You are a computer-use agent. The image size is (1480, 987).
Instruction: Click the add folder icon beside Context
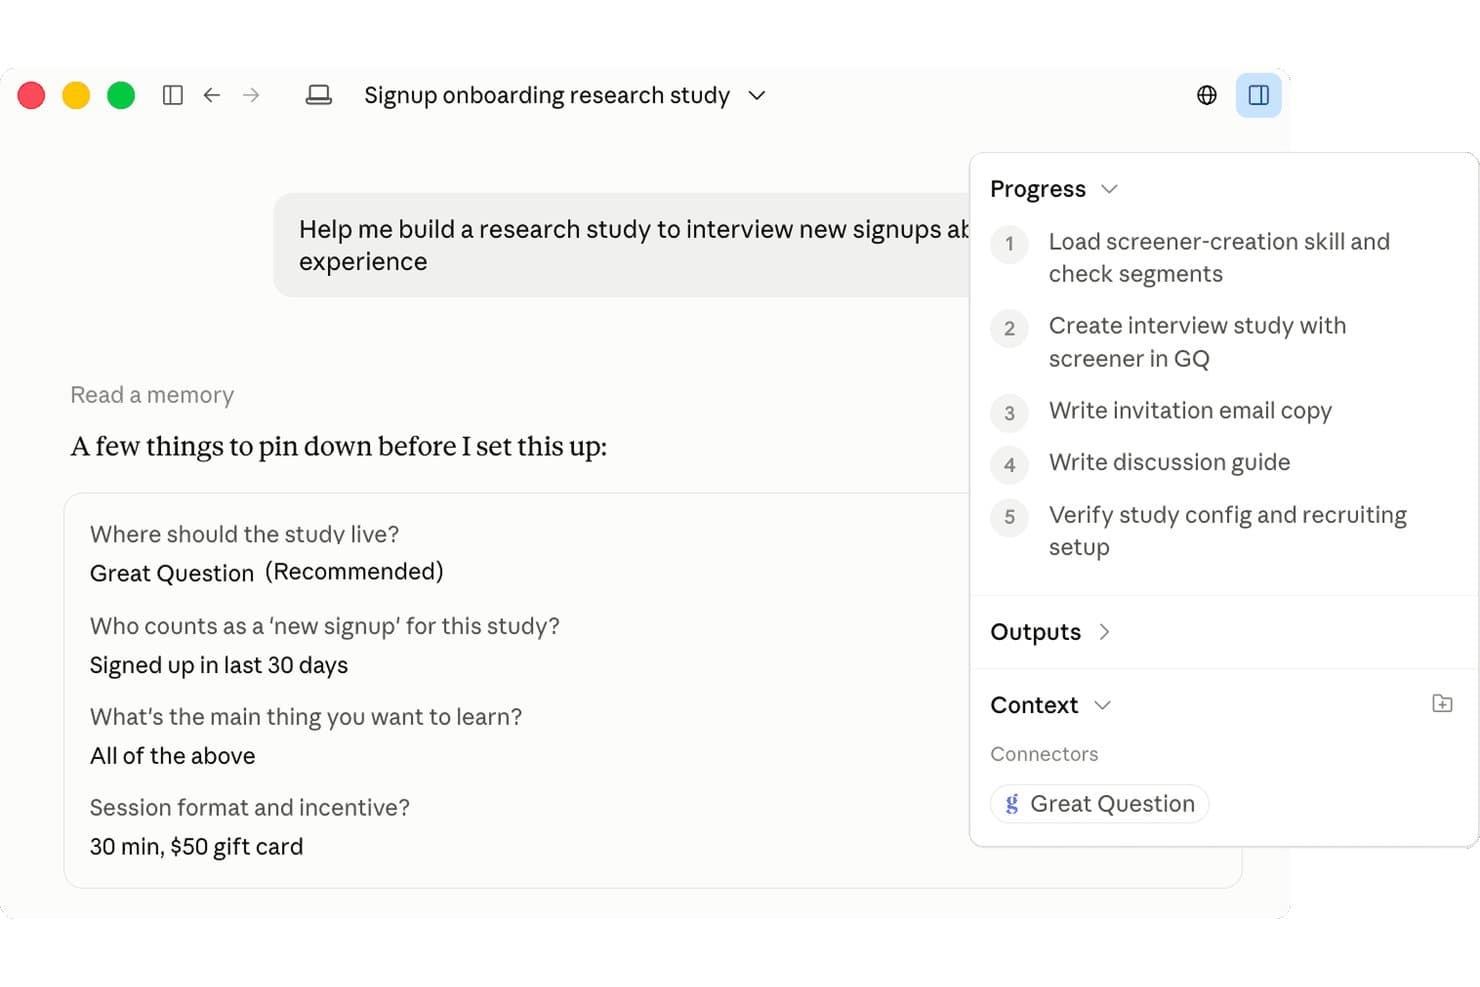pyautogui.click(x=1442, y=703)
